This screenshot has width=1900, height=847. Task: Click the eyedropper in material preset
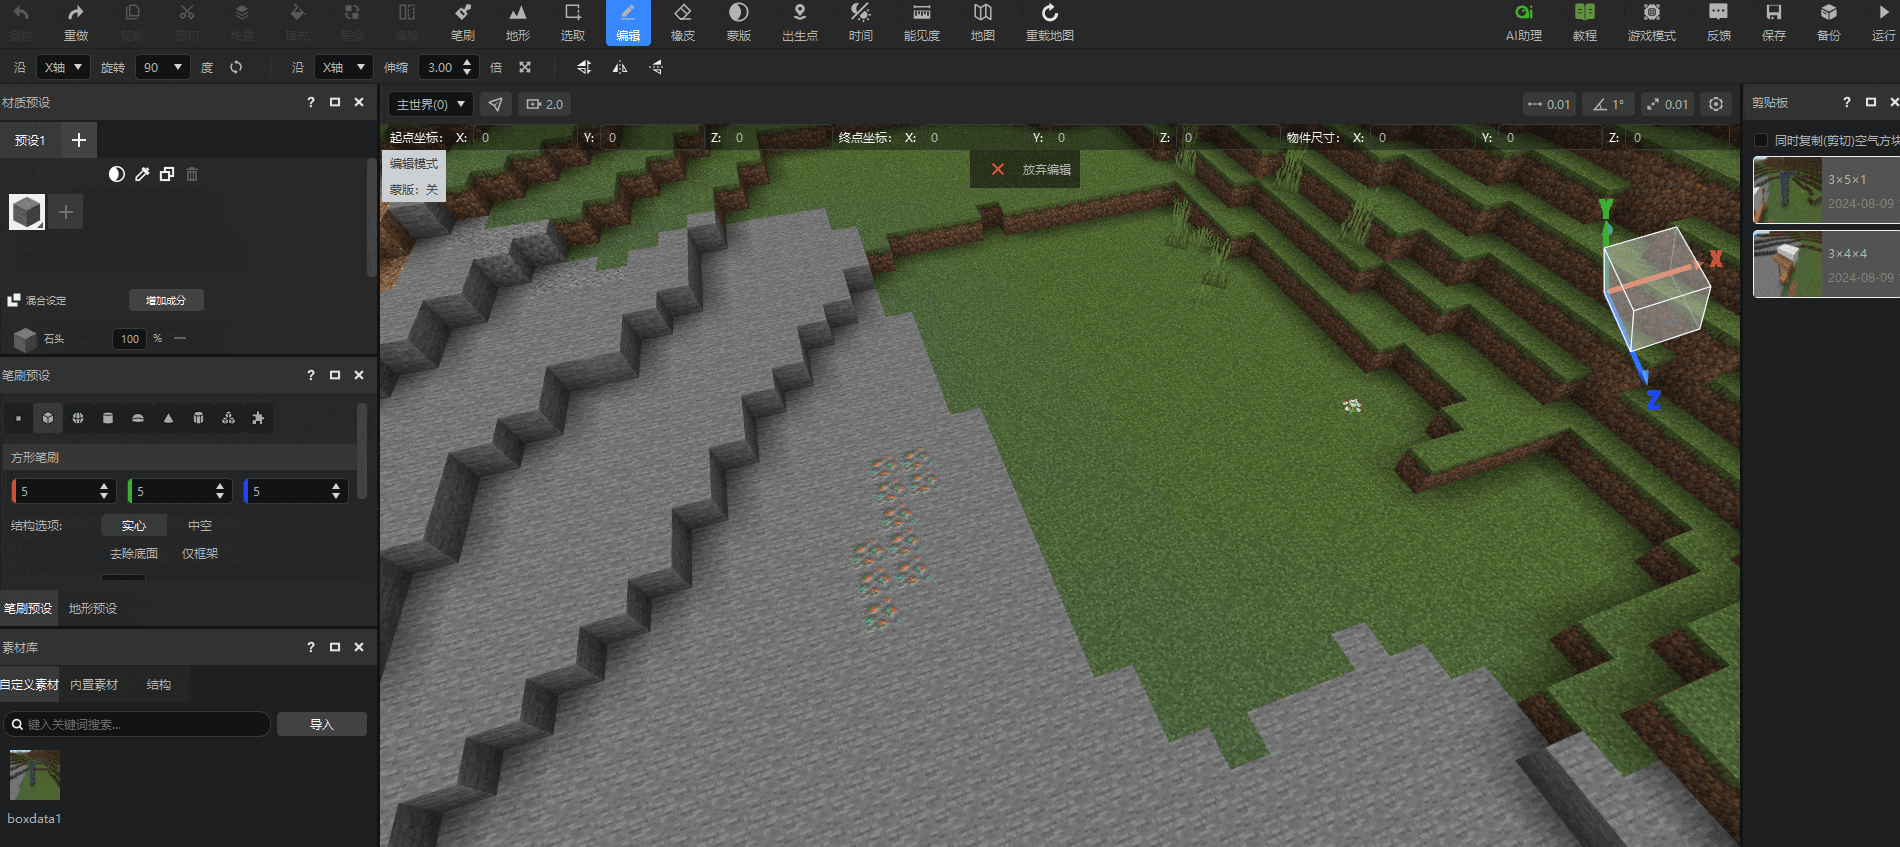point(142,174)
